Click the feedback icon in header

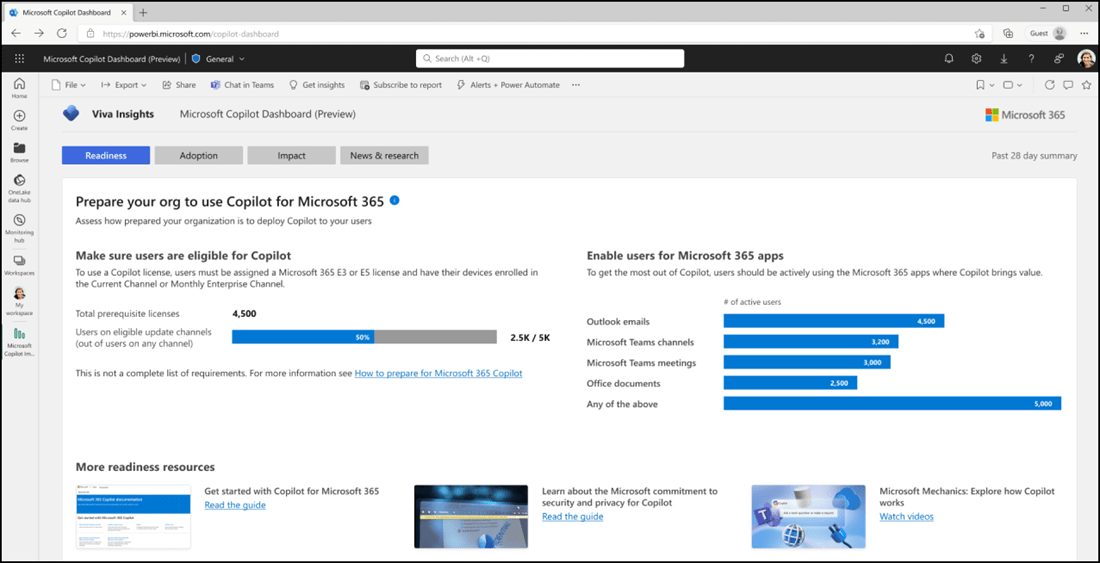(1058, 59)
